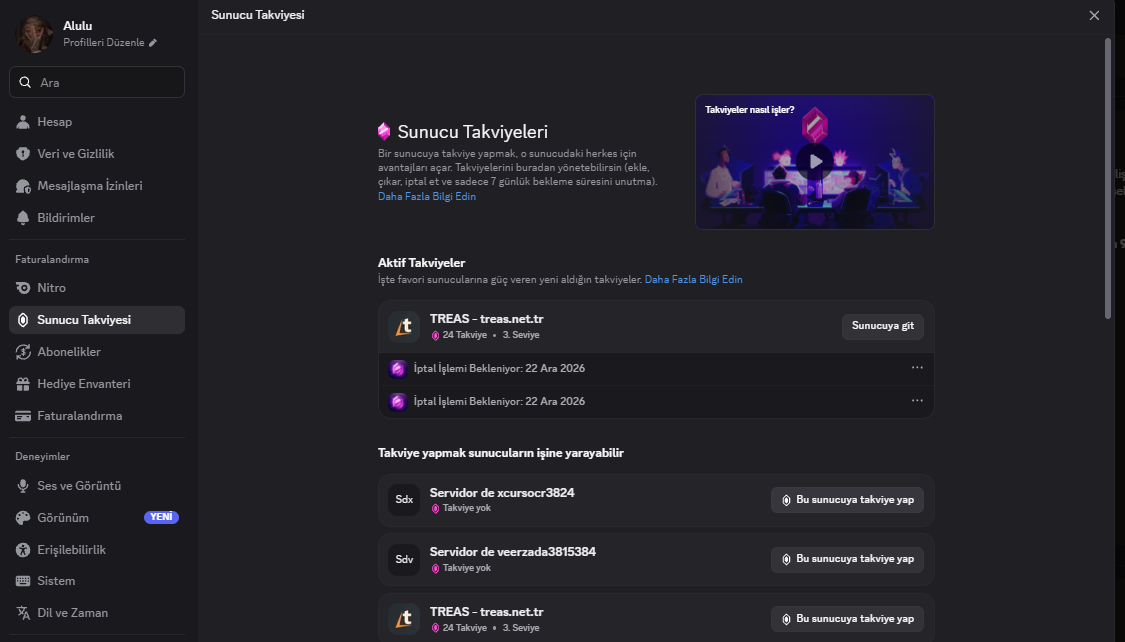
Task: Click the TREAS server logo in Aktif Takviyeler
Action: (x=404, y=327)
